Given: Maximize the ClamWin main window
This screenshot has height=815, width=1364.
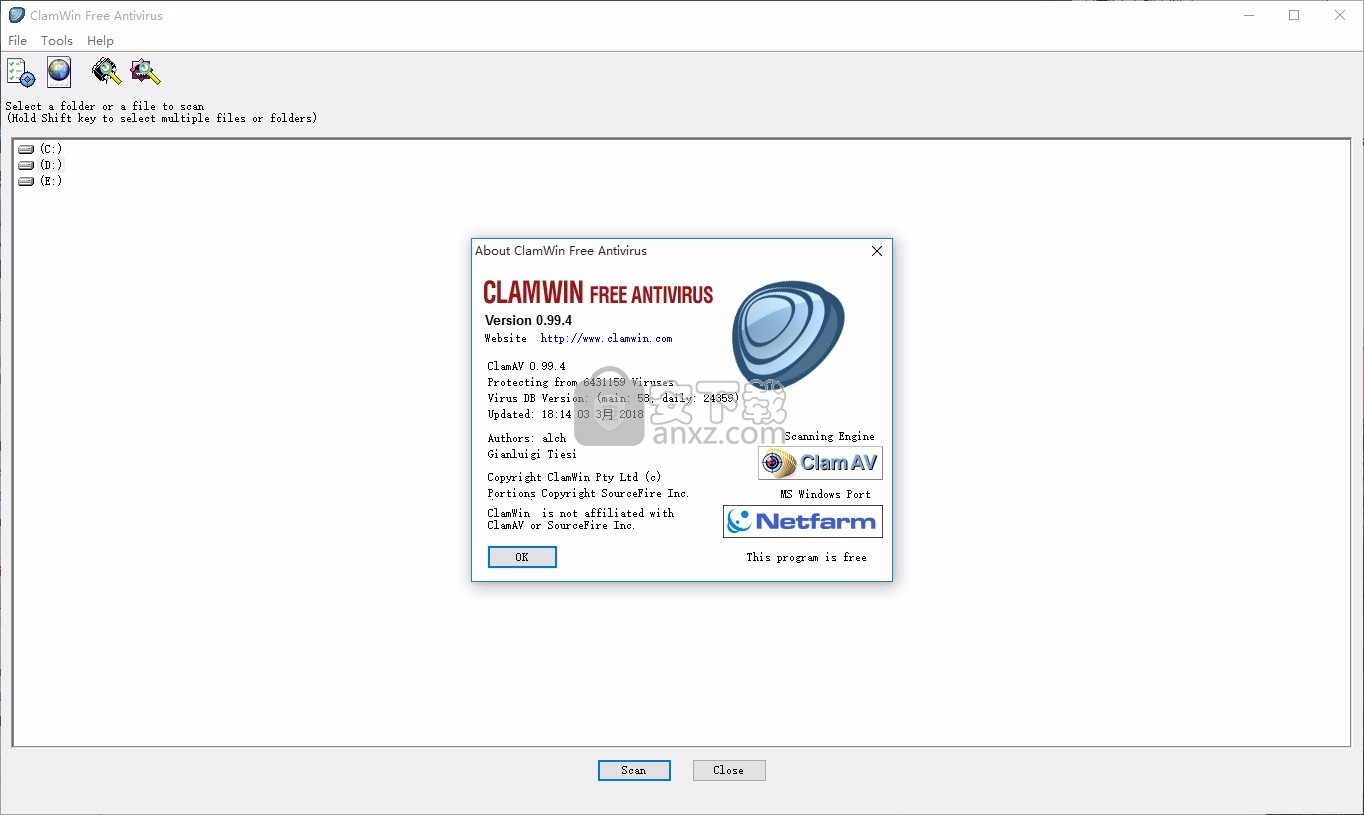Looking at the screenshot, I should coord(1294,15).
